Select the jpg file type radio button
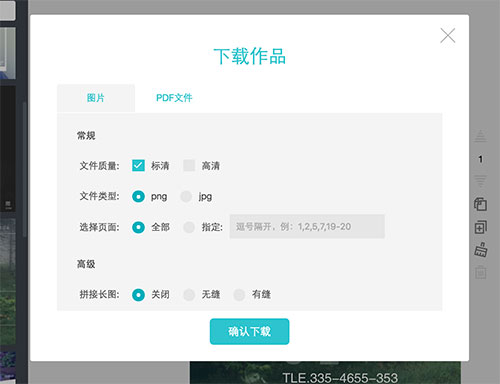The width and height of the screenshot is (500, 384). [x=186, y=196]
